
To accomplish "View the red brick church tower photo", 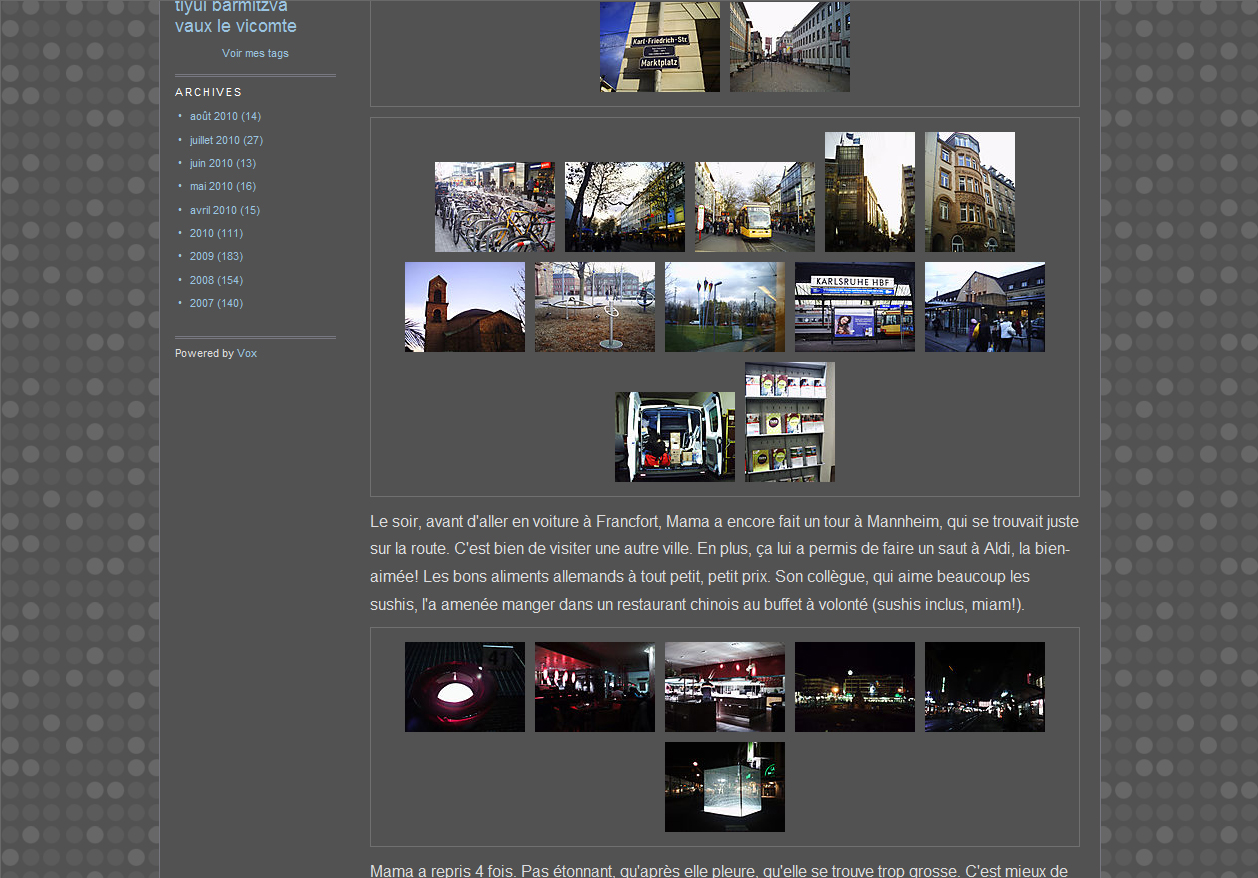I will click(x=464, y=307).
